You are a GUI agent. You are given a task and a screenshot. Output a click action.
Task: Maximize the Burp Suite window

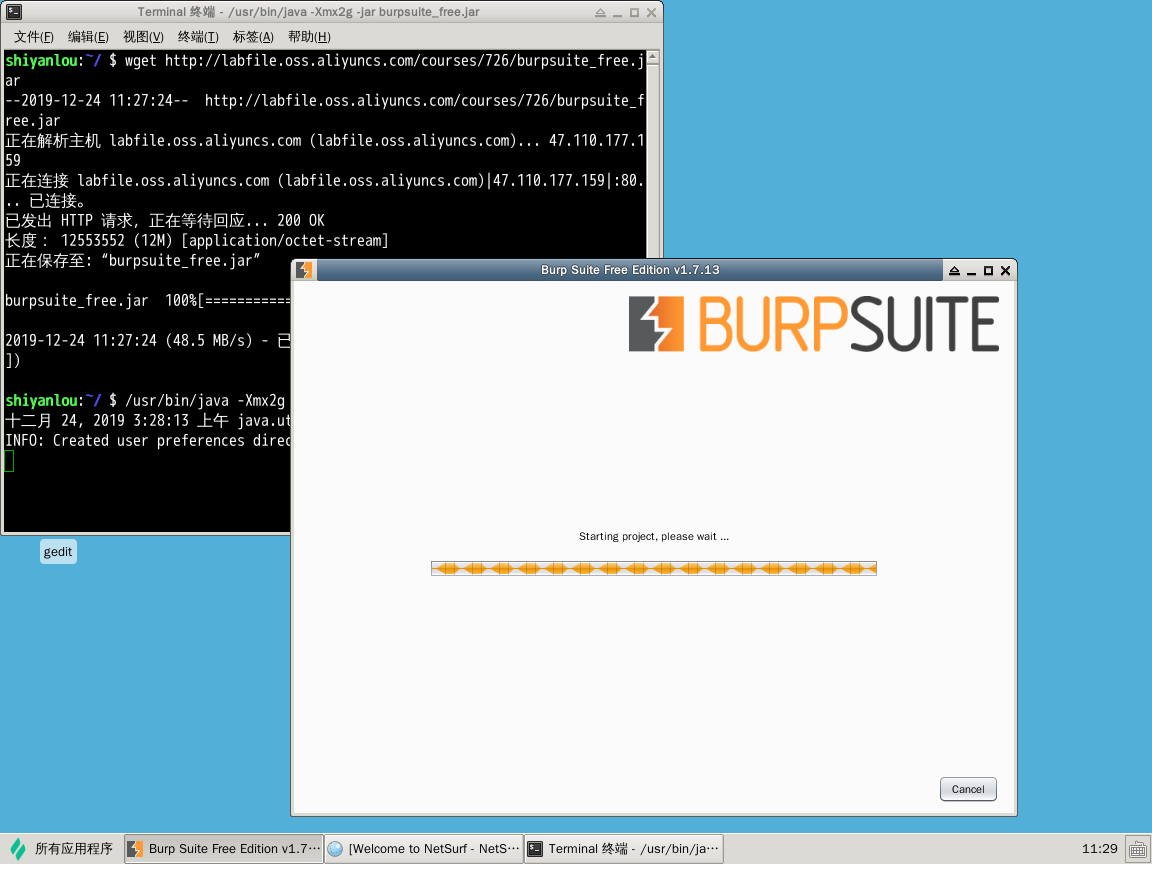(x=988, y=270)
